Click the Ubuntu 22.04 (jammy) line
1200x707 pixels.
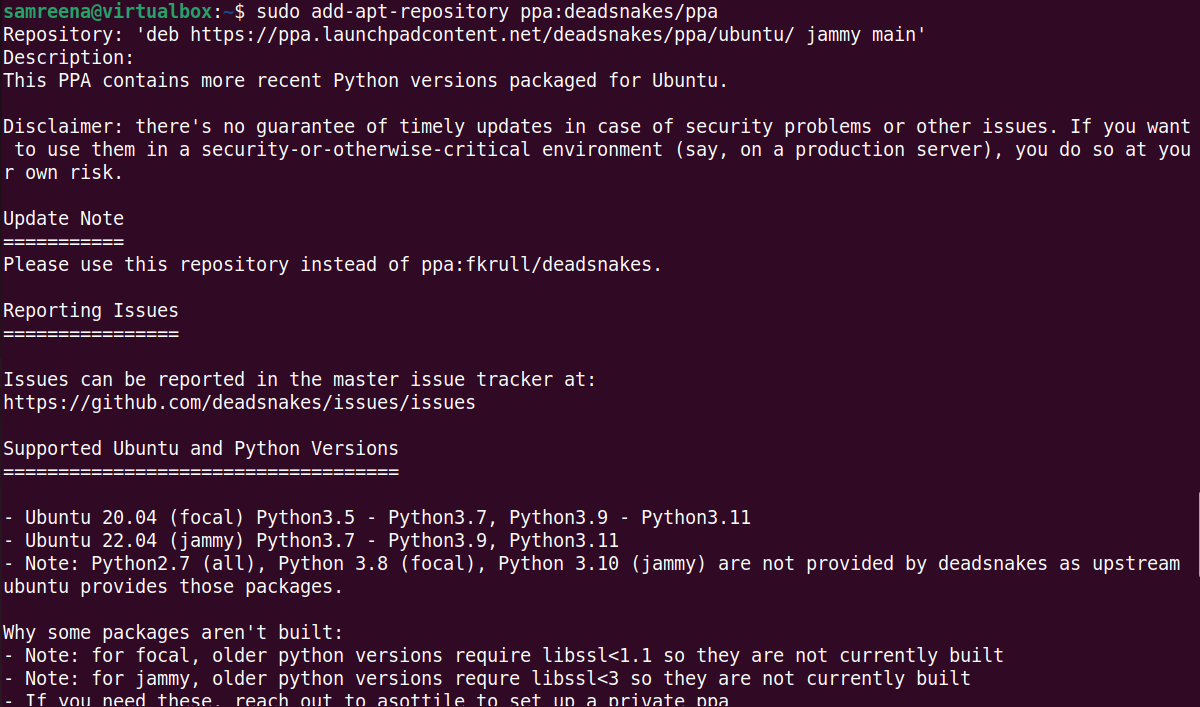pyautogui.click(x=311, y=541)
